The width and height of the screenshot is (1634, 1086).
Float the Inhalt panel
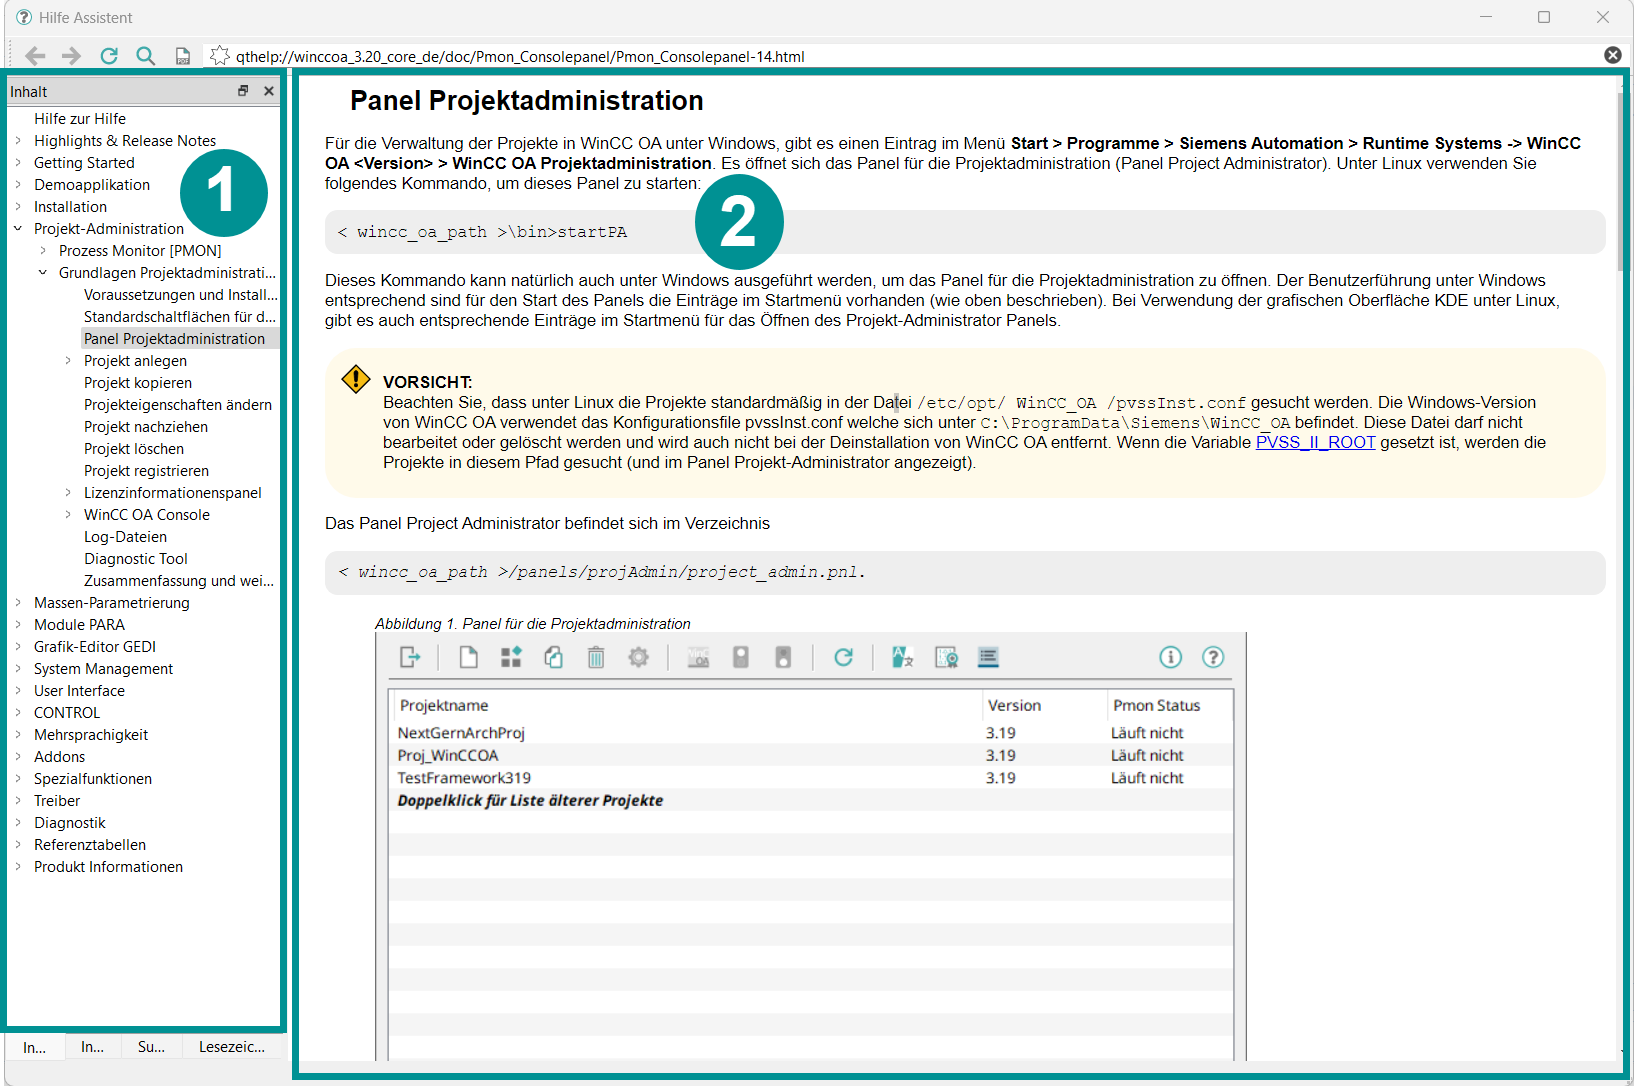[x=243, y=91]
